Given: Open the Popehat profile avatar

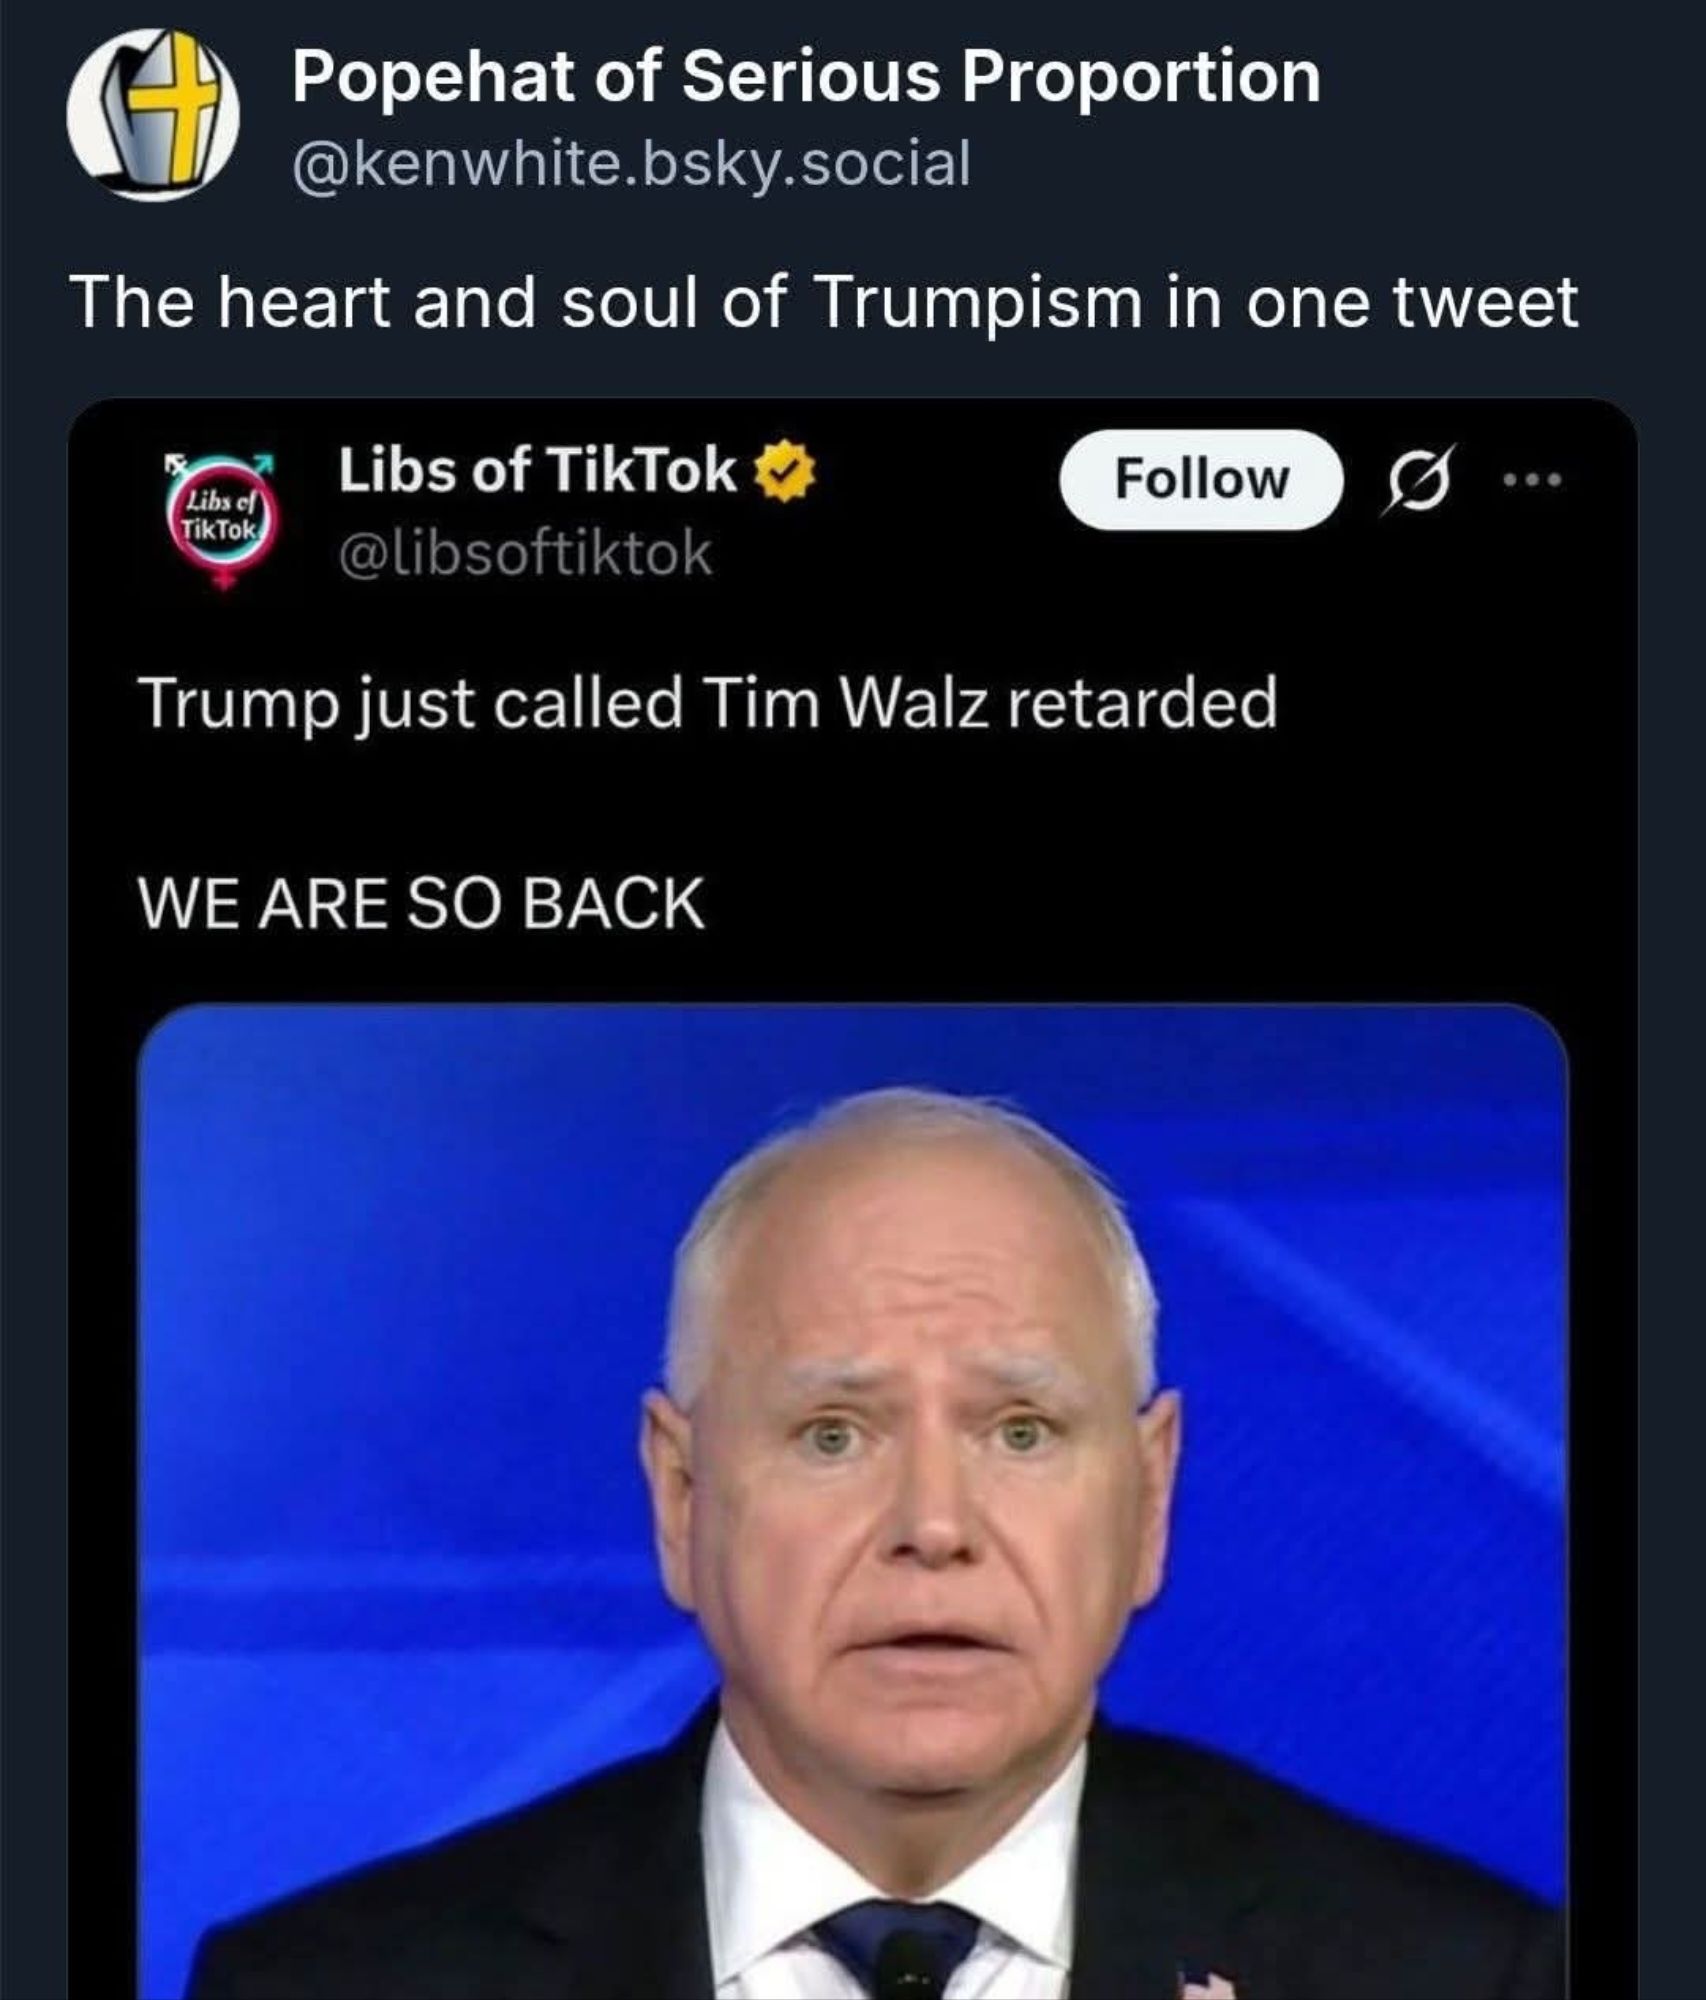Looking at the screenshot, I should pyautogui.click(x=153, y=114).
